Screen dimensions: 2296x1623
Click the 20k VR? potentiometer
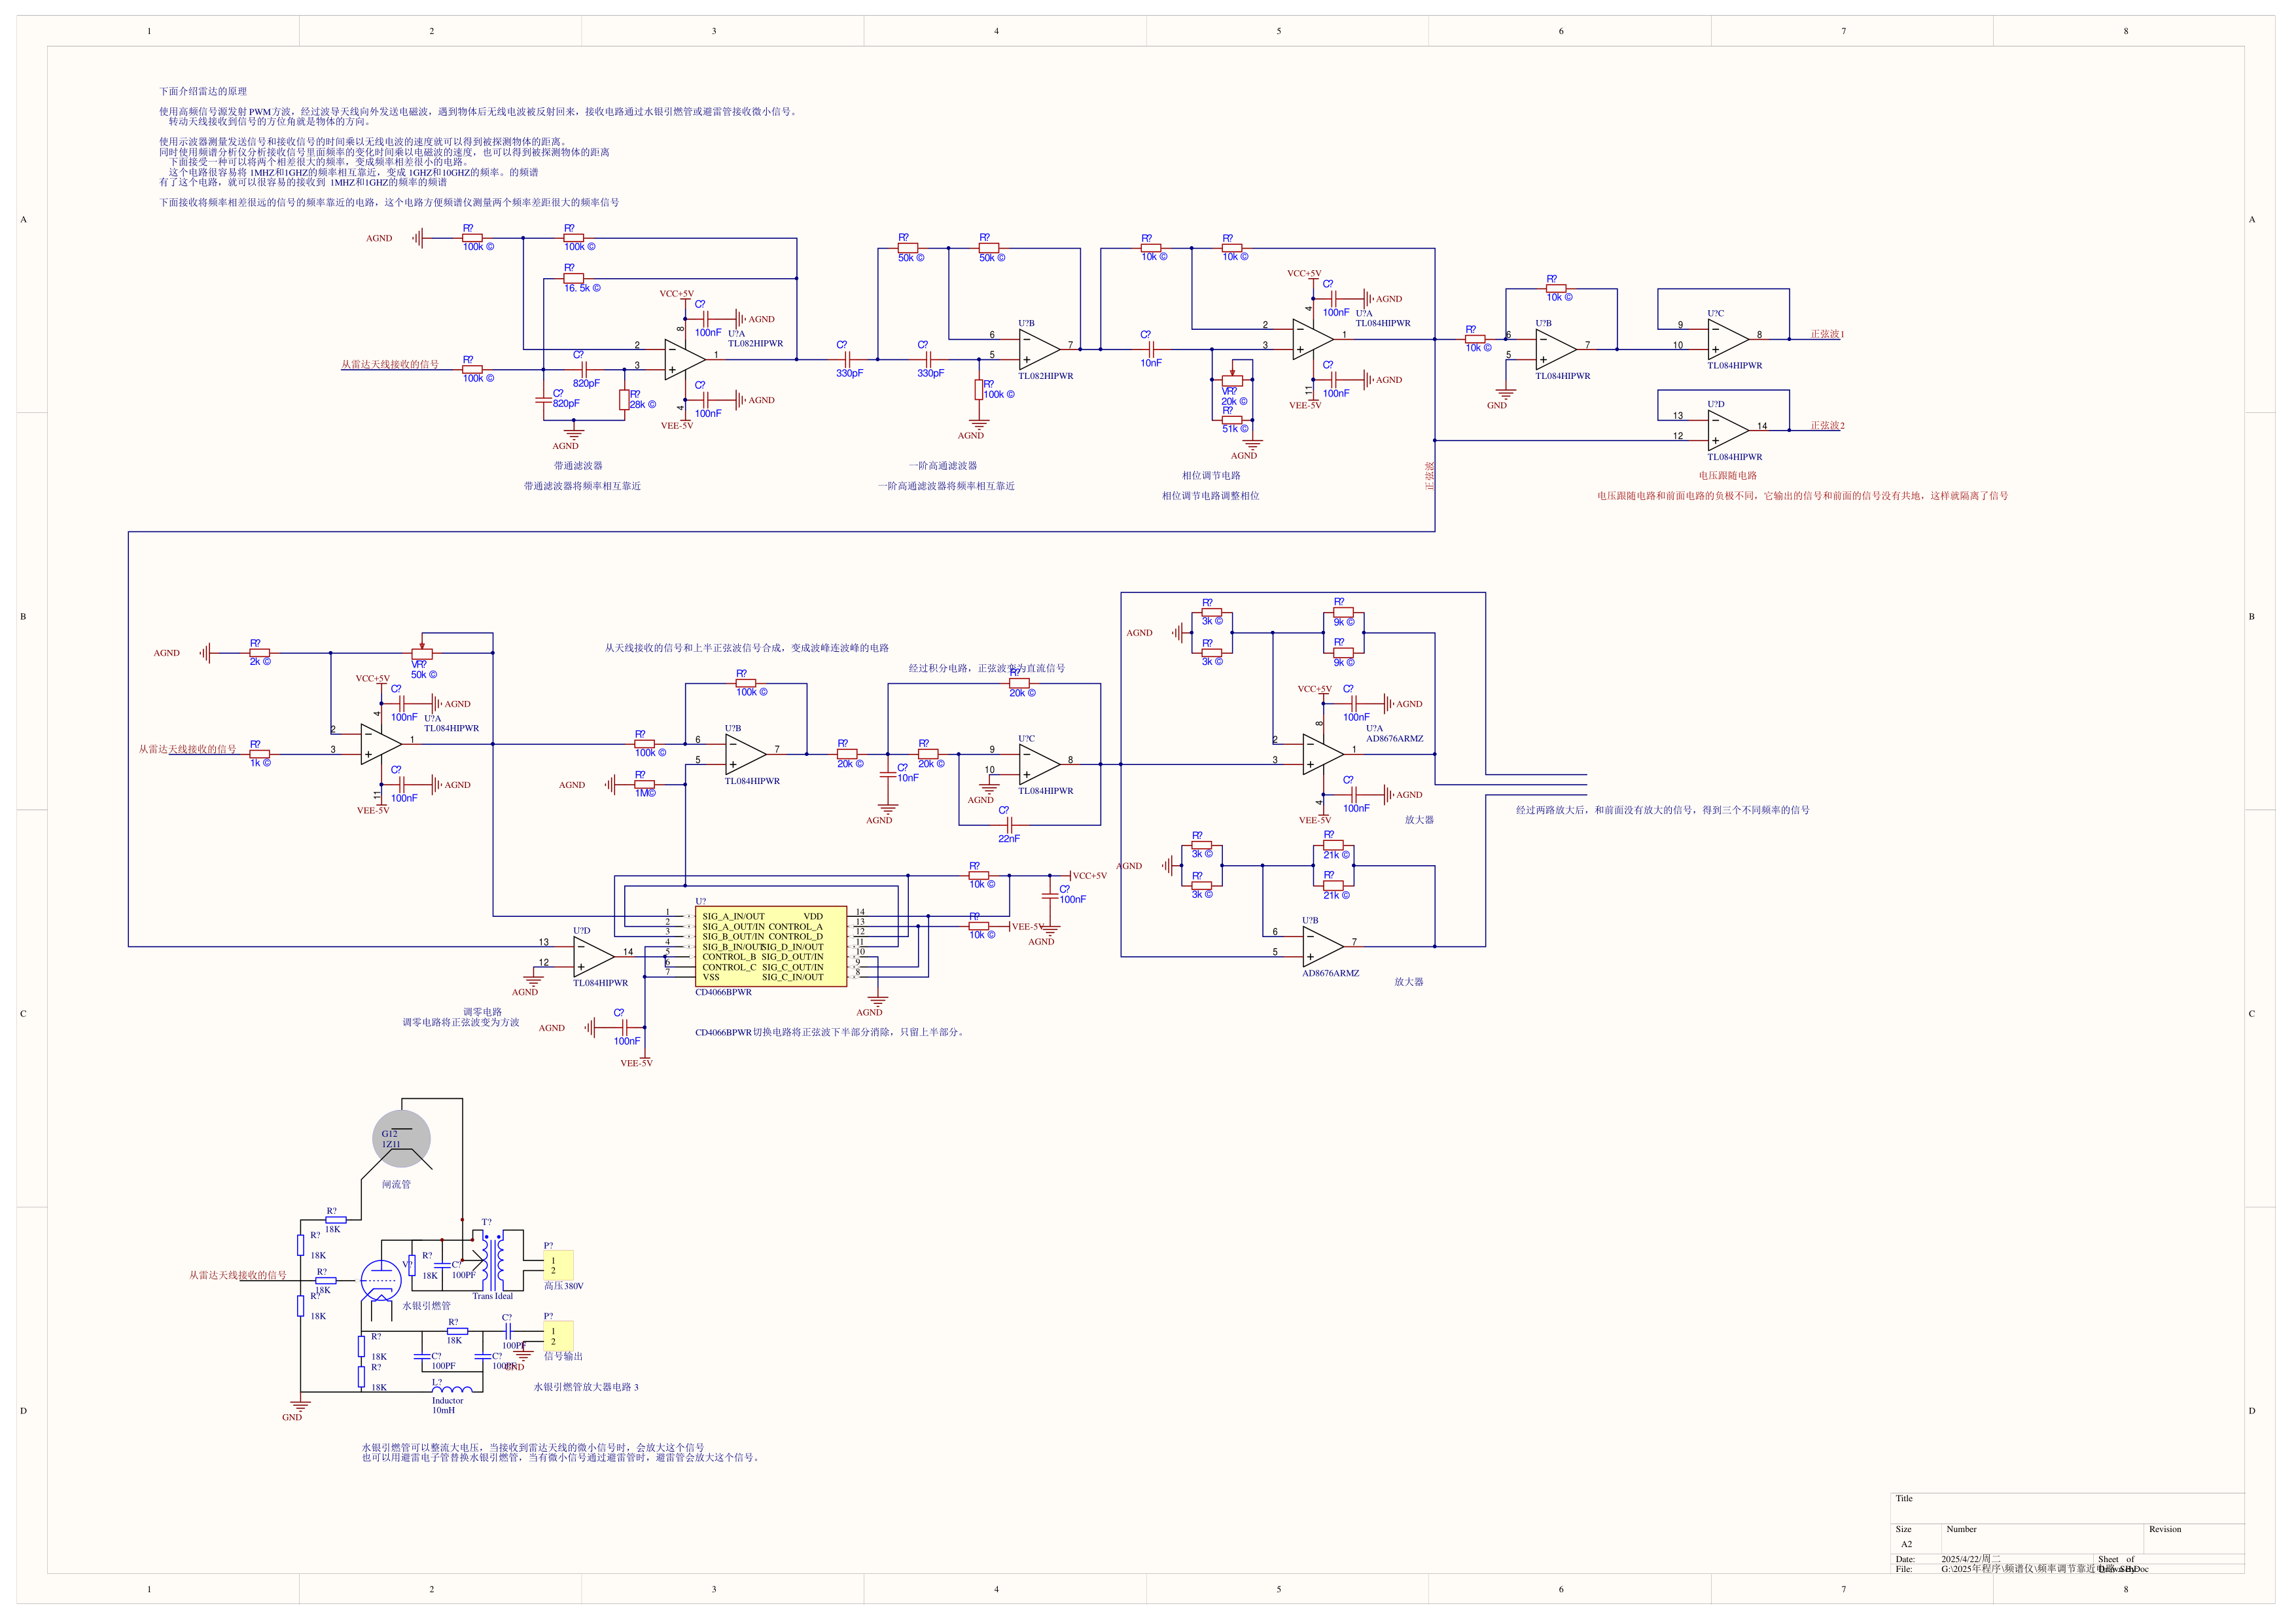pos(1232,381)
